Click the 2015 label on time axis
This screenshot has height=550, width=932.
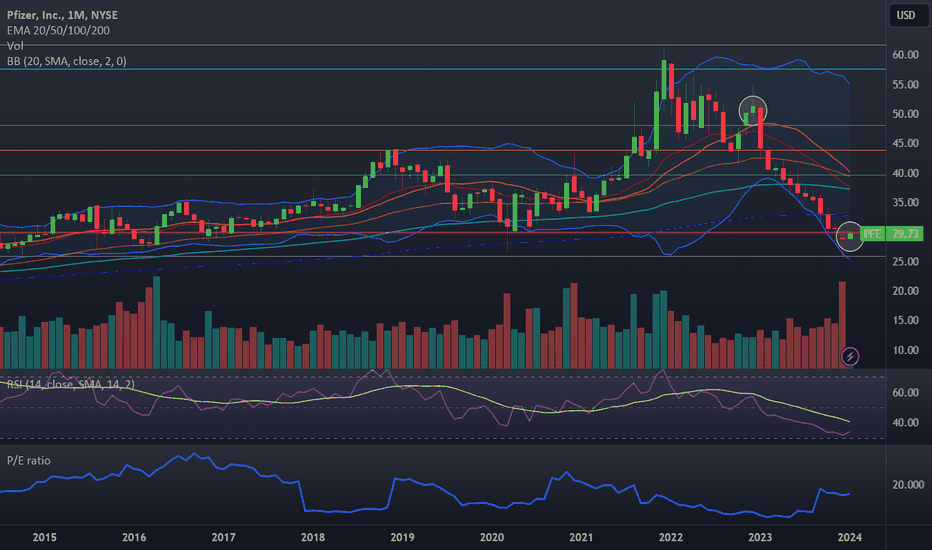pos(45,538)
